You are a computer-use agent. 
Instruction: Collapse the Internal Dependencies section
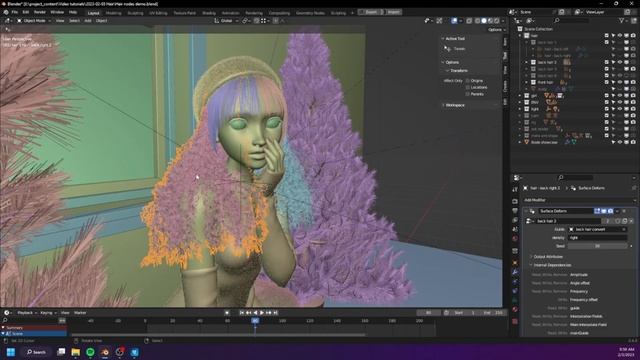coord(552,265)
